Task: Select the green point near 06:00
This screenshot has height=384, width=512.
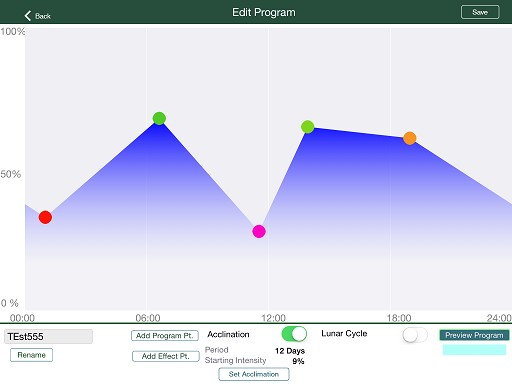Action: point(159,118)
